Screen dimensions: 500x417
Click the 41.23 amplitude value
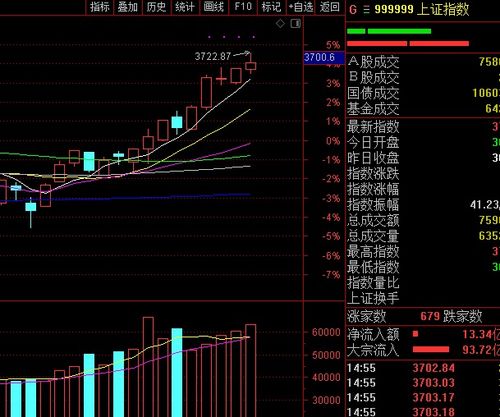pyautogui.click(x=485, y=204)
